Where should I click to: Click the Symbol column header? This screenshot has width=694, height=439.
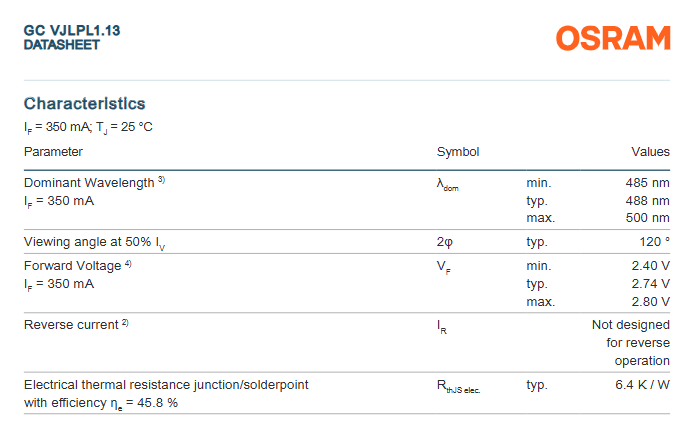click(x=458, y=152)
